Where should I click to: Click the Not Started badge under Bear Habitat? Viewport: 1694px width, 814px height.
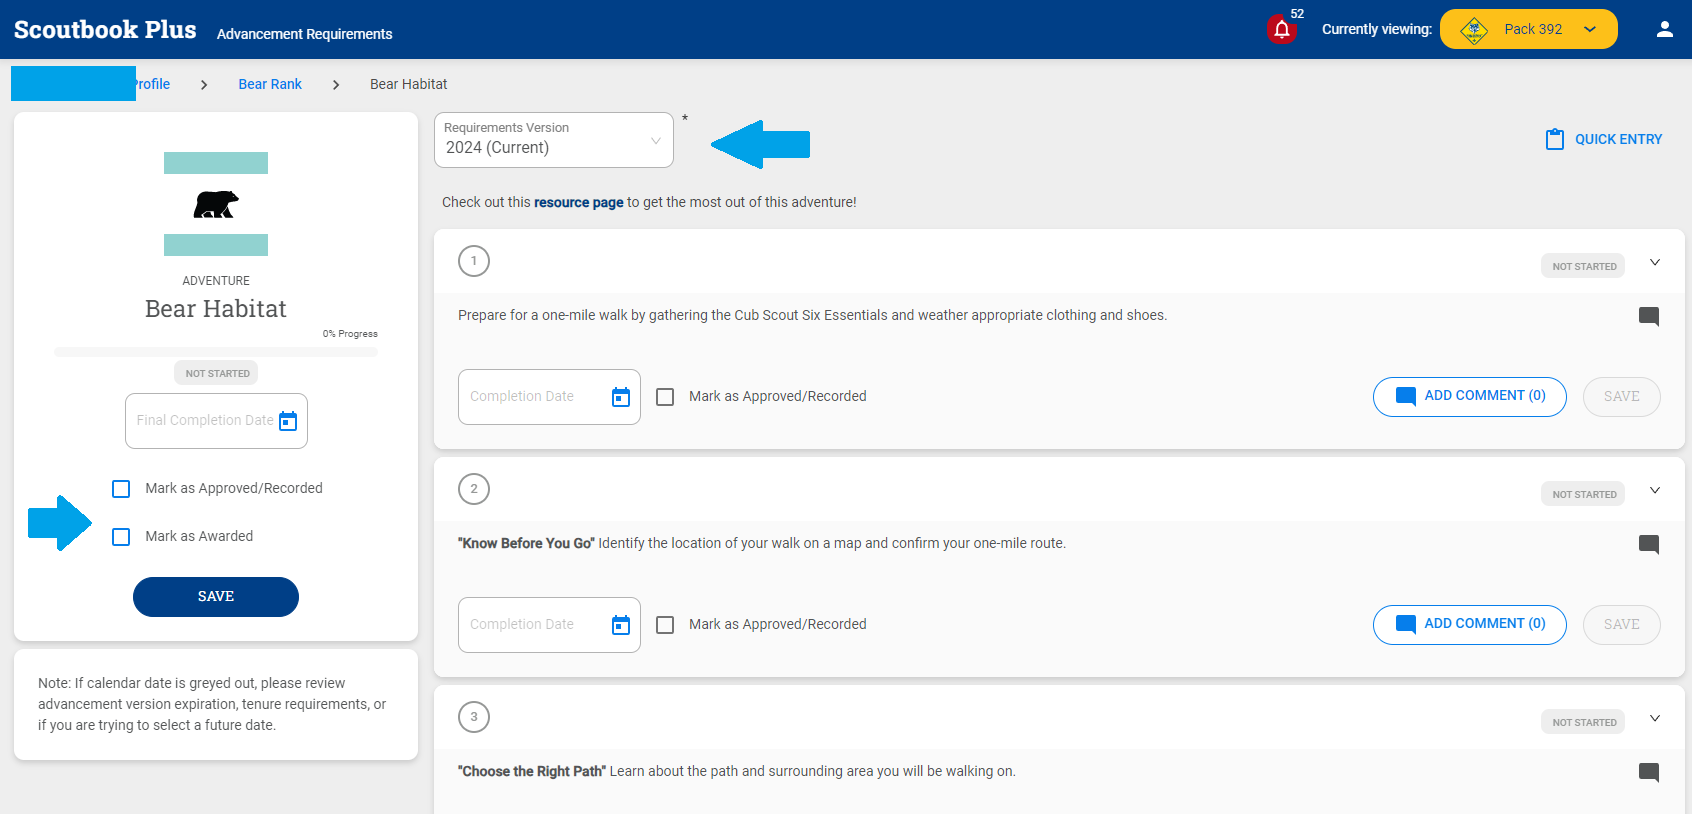[217, 373]
